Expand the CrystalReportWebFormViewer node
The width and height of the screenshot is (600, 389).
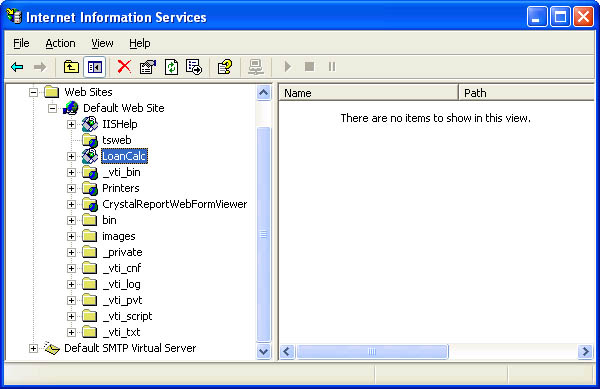coord(71,205)
